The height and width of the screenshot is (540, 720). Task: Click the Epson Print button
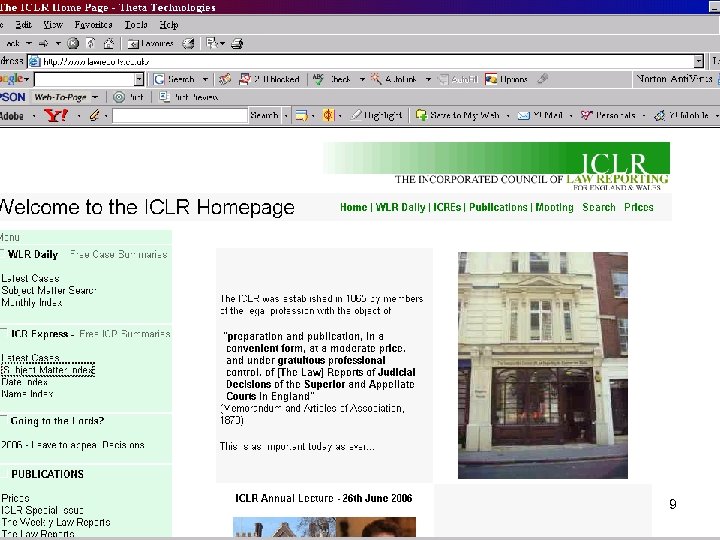click(x=128, y=97)
